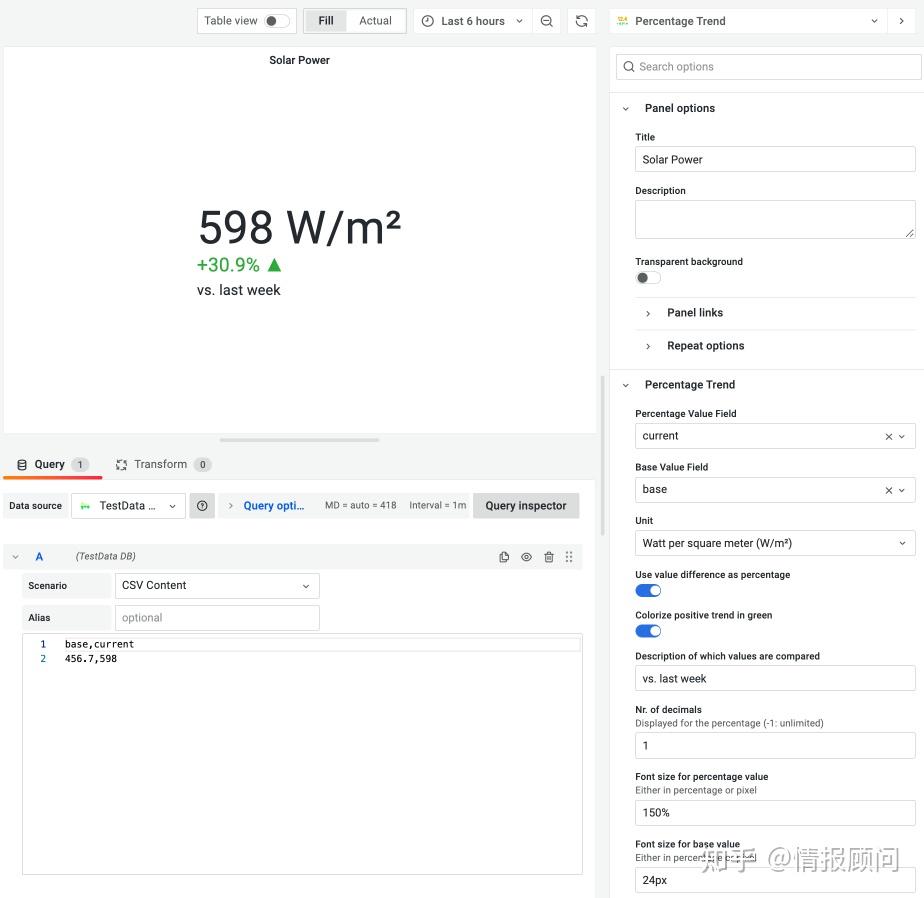Screen dimensions: 924x898
Task: Click the '(TestData DB)' query label
Action: 105,556
